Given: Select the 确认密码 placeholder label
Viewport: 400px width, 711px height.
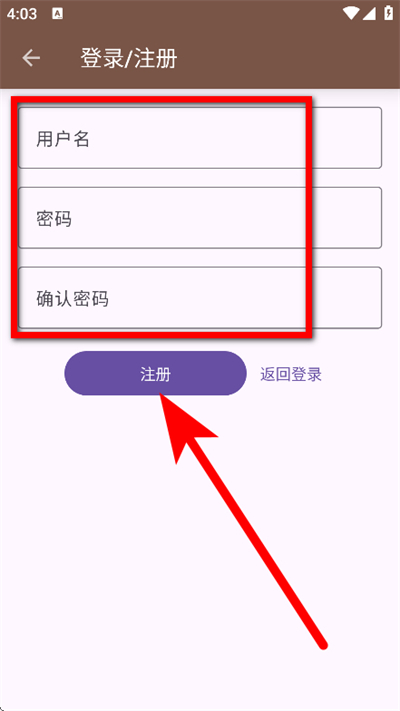Looking at the screenshot, I should tap(72, 299).
